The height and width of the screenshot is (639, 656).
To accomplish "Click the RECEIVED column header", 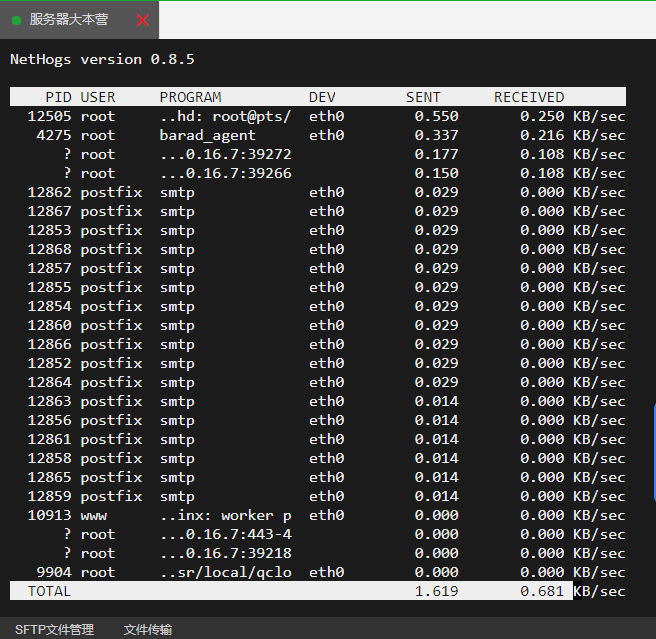I will pos(529,97).
